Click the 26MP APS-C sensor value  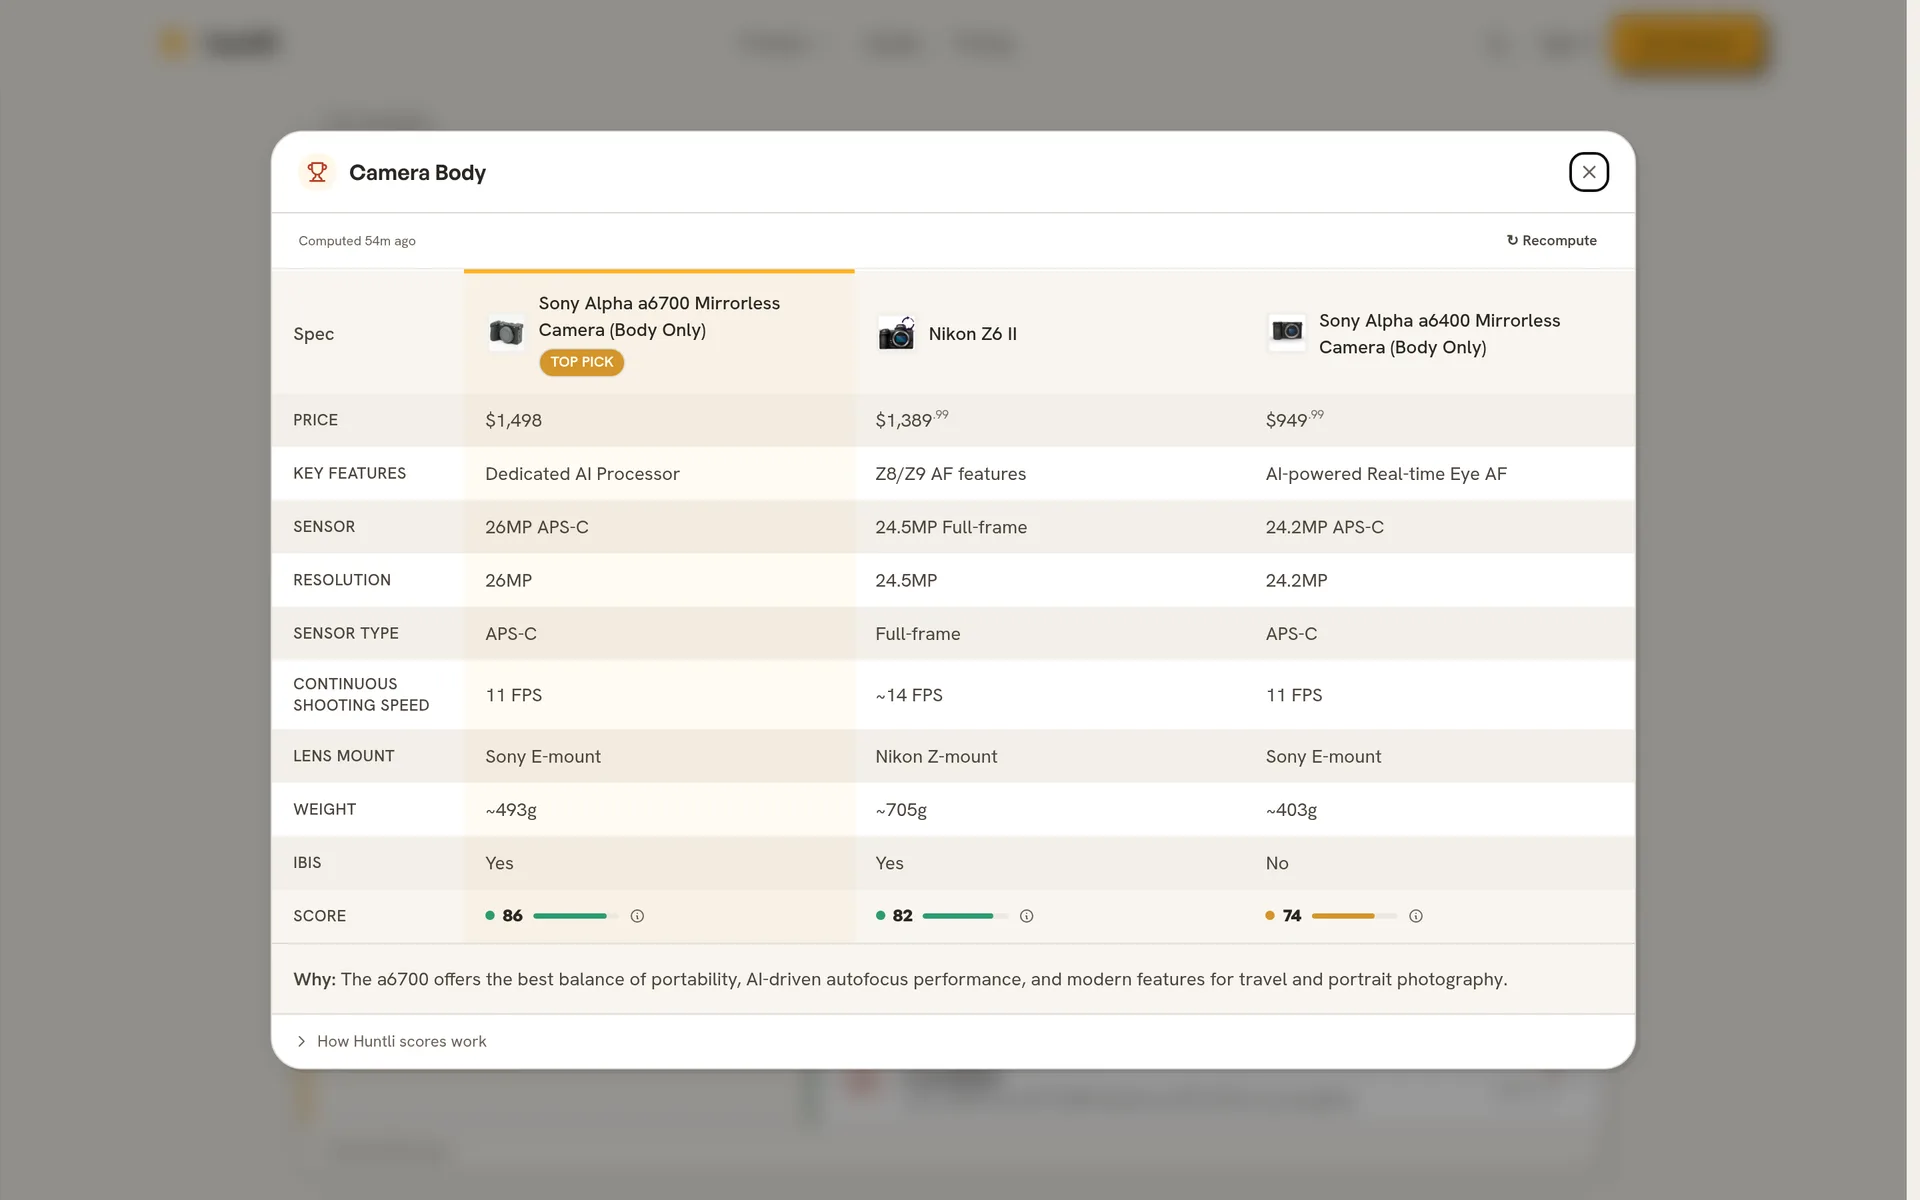[537, 527]
